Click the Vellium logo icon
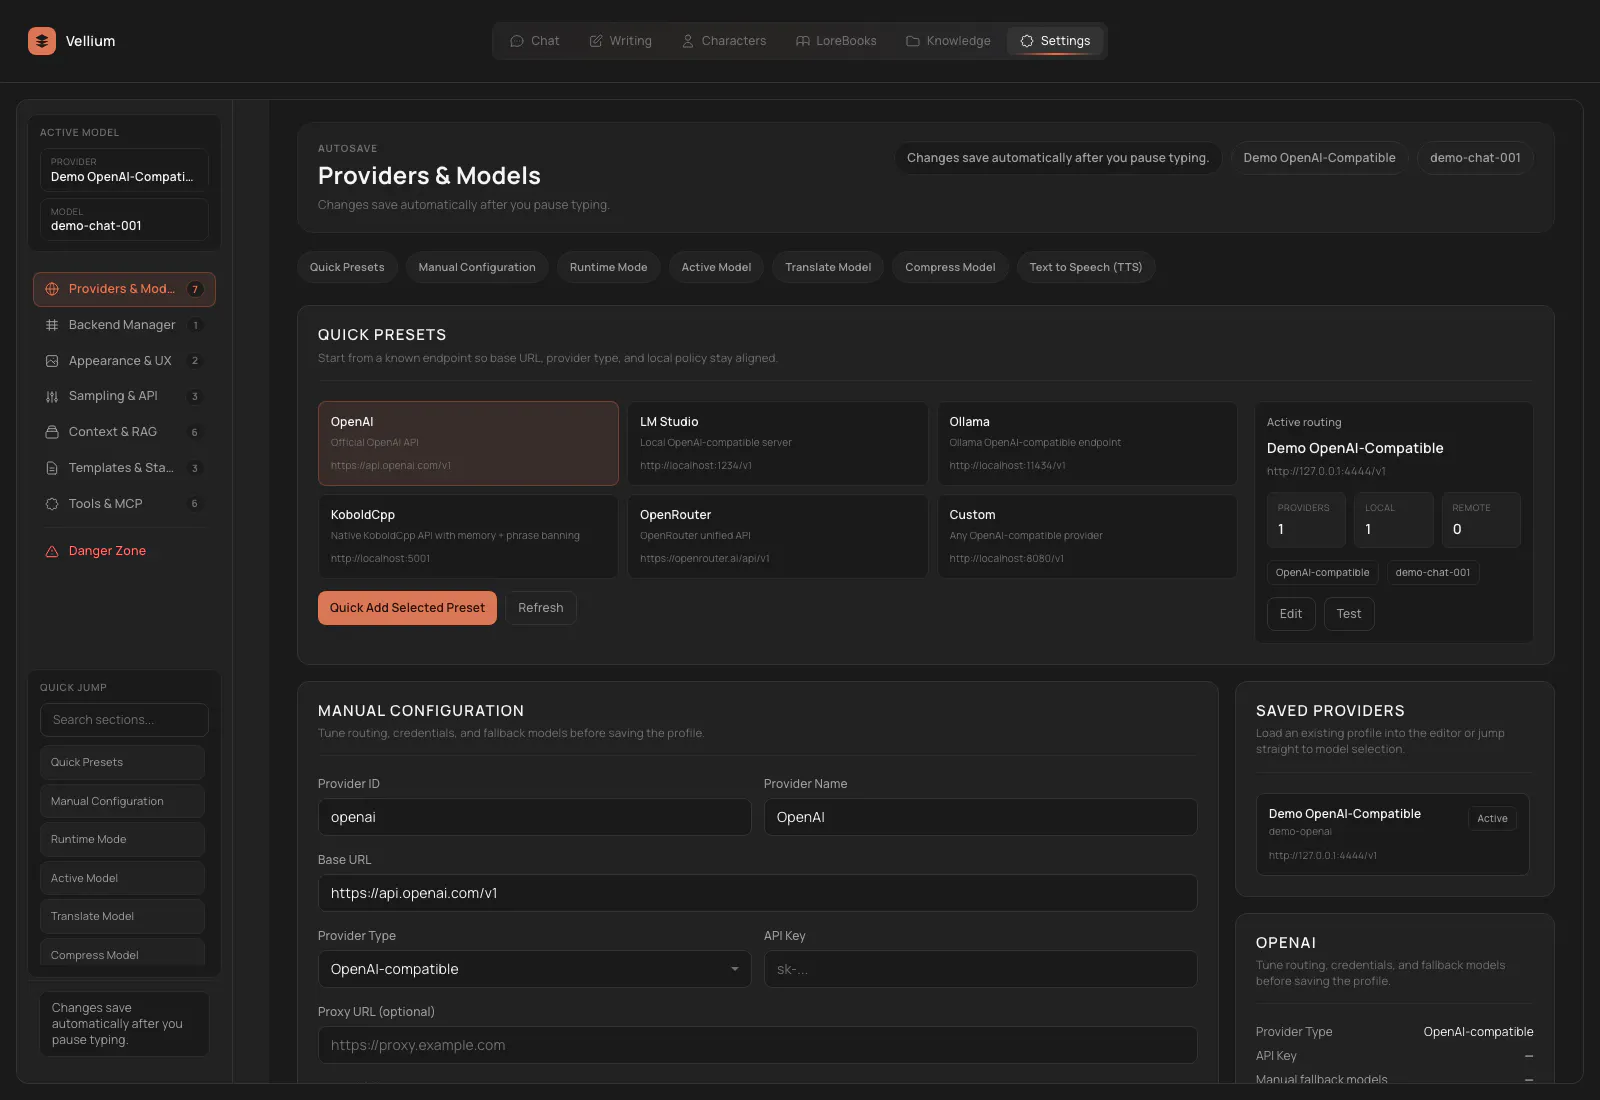The image size is (1600, 1100). click(42, 41)
